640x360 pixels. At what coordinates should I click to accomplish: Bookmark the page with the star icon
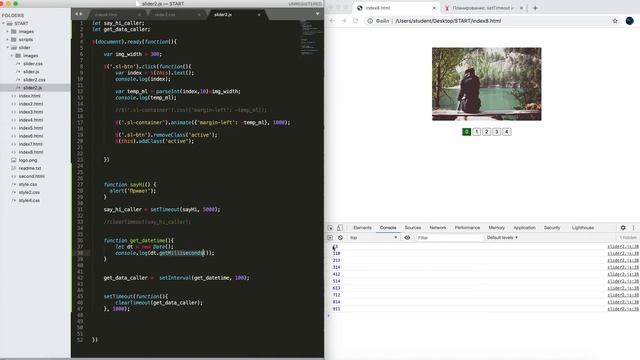point(615,21)
